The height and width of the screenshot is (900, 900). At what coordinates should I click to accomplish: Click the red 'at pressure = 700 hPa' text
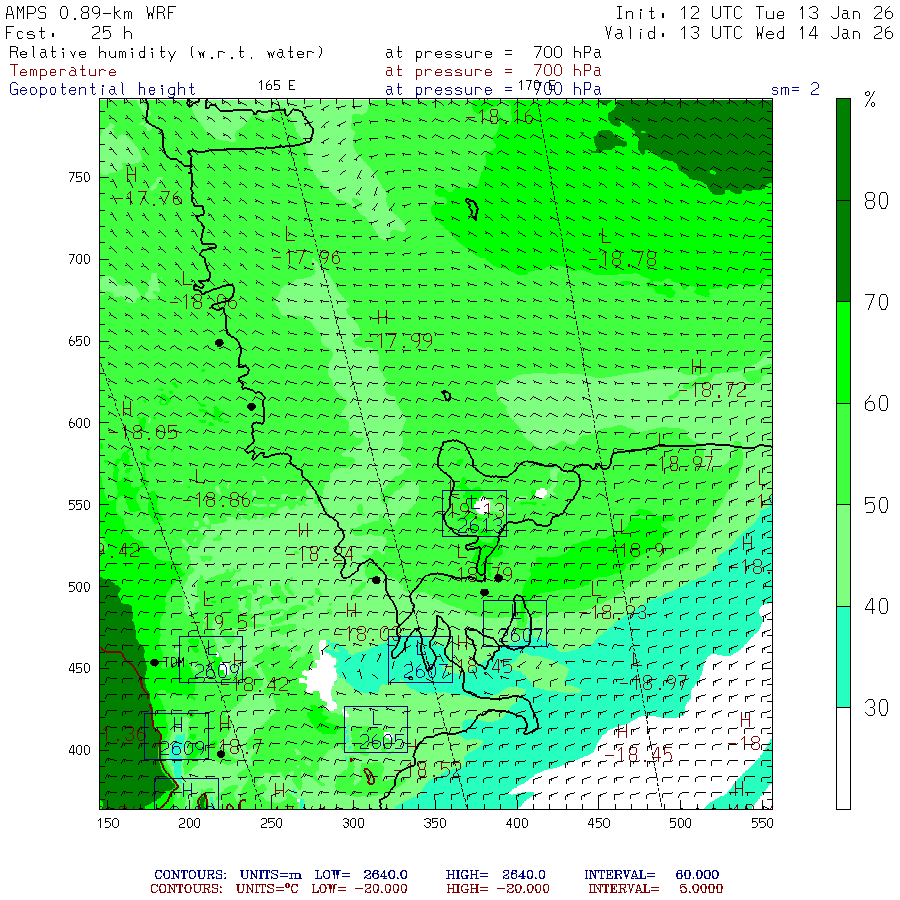point(493,71)
